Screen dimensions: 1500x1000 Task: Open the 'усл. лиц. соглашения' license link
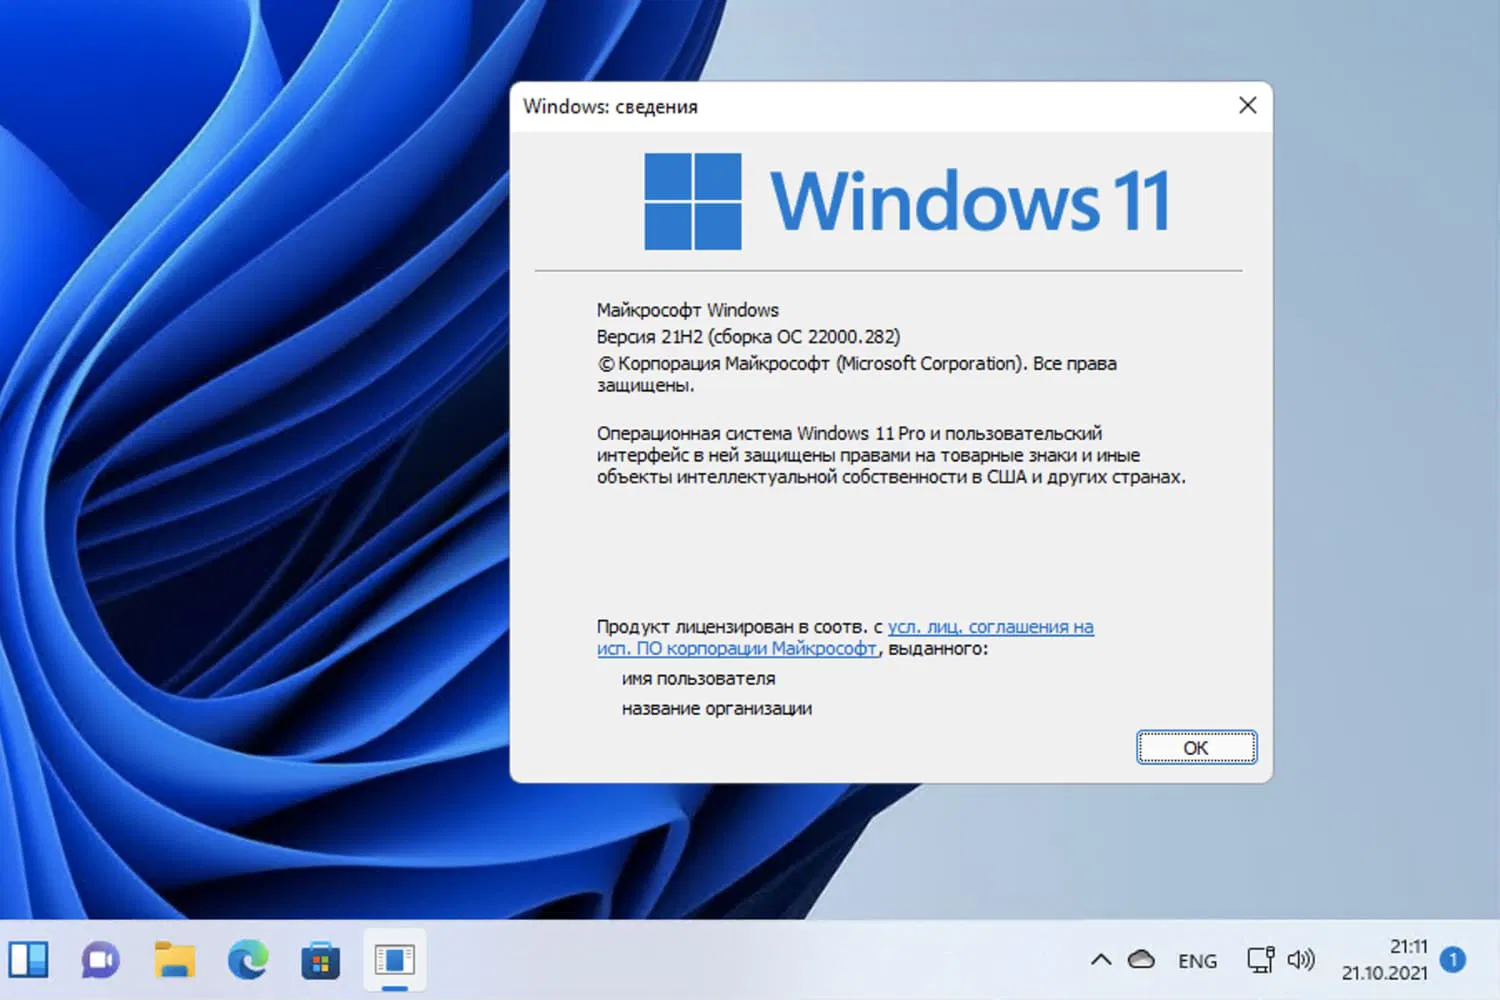point(990,626)
